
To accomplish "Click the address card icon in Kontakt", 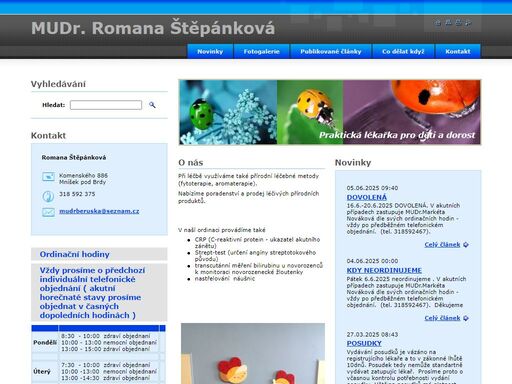I will click(48, 177).
